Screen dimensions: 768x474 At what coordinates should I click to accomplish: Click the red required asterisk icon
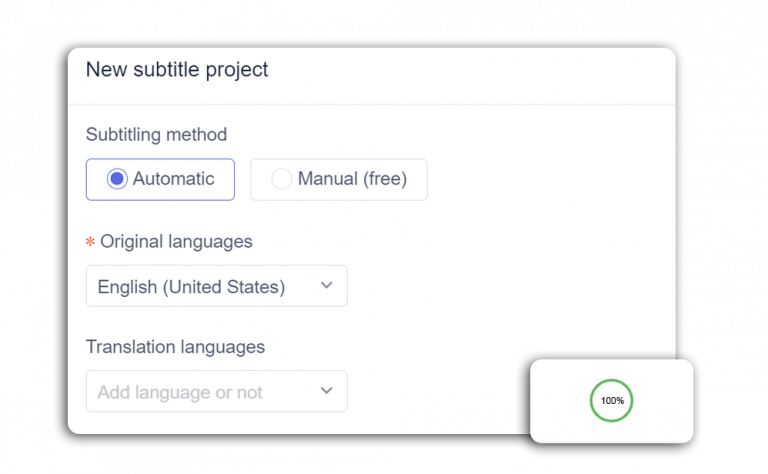(x=91, y=242)
